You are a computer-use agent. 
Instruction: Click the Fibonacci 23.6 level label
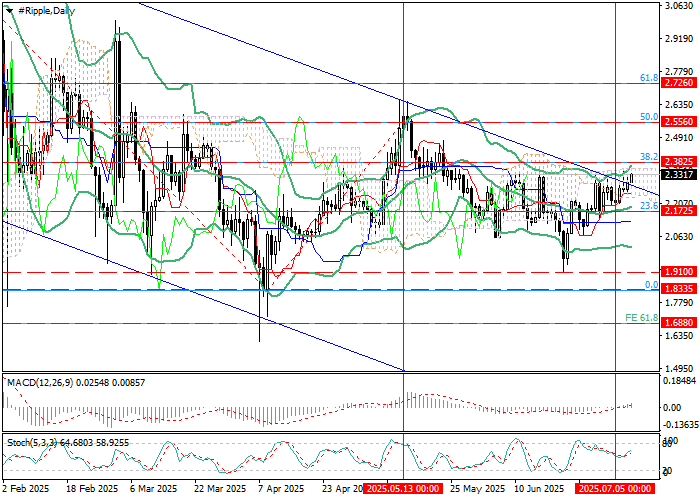[649, 205]
